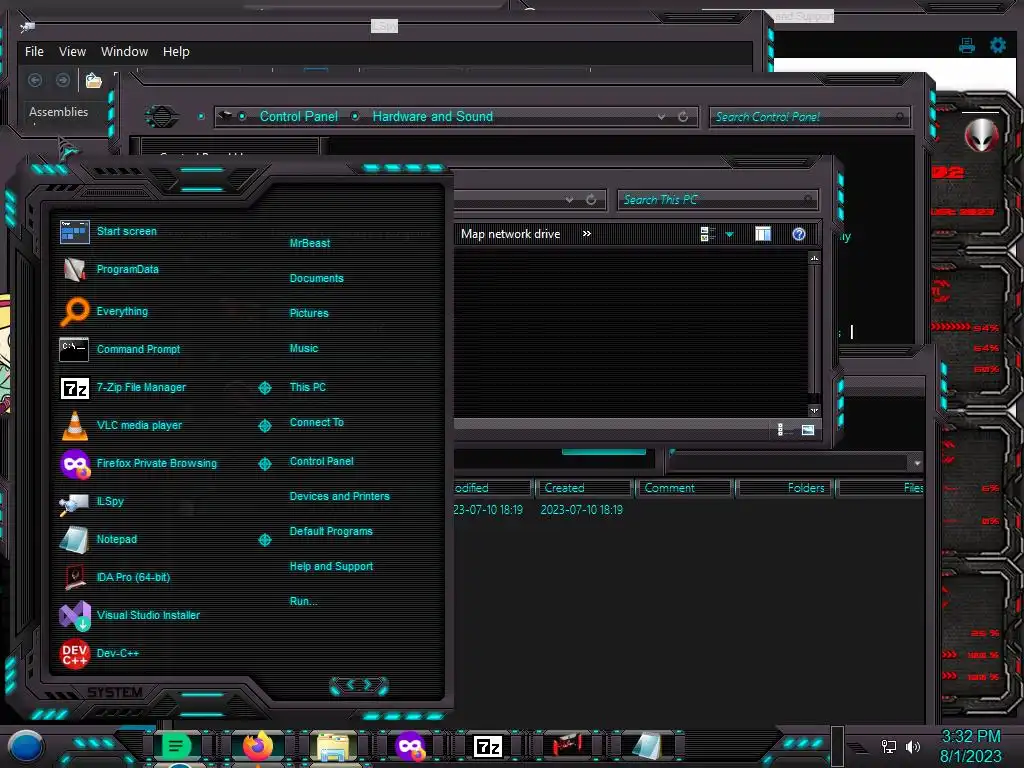Expand 7-Zip File Manager jump list arrow
This screenshot has height=768, width=1024.
pos(264,388)
